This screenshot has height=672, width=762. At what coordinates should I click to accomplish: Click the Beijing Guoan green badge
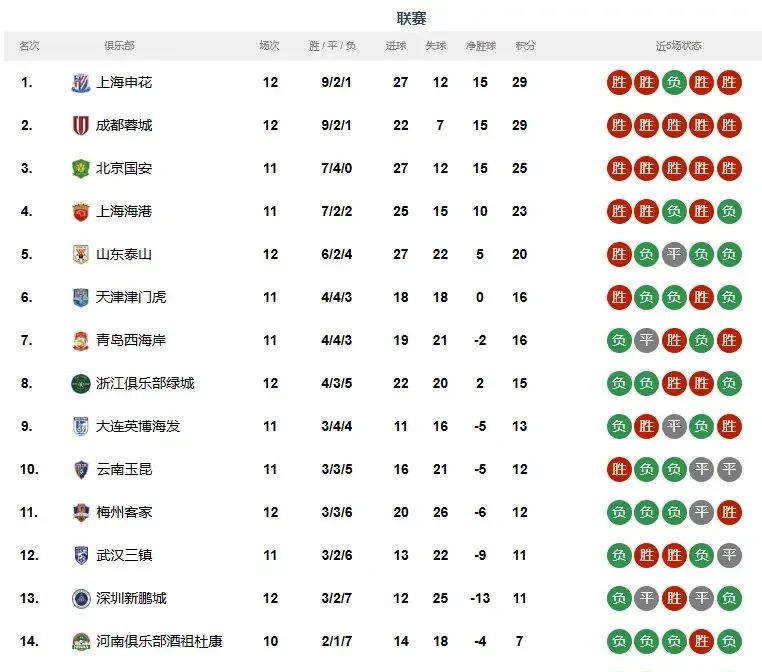81,169
